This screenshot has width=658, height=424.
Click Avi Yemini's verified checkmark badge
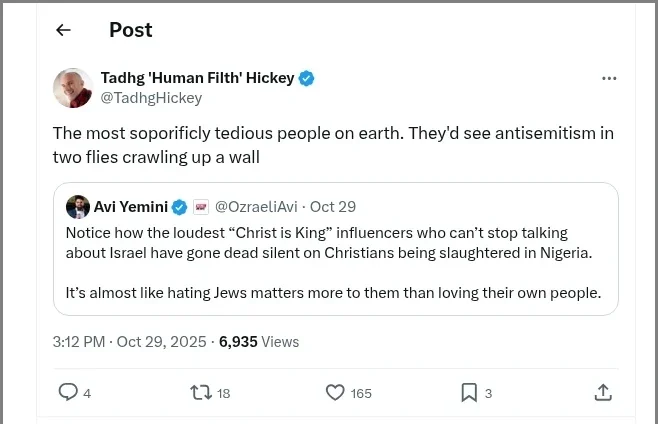click(x=179, y=207)
